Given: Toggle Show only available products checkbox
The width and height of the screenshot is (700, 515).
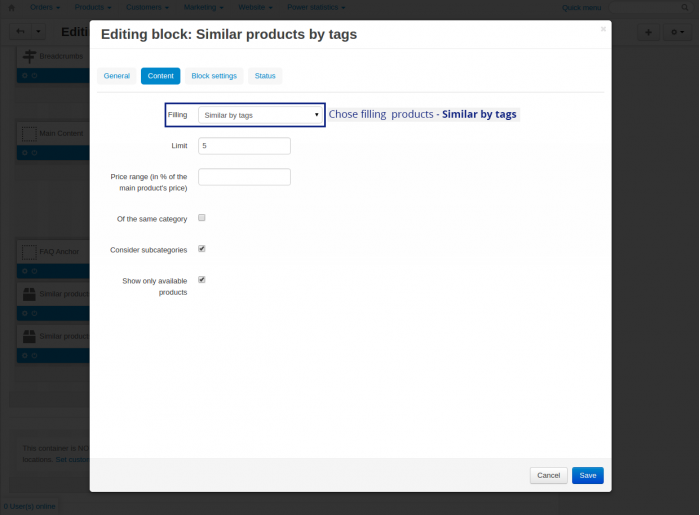Looking at the screenshot, I should point(202,280).
